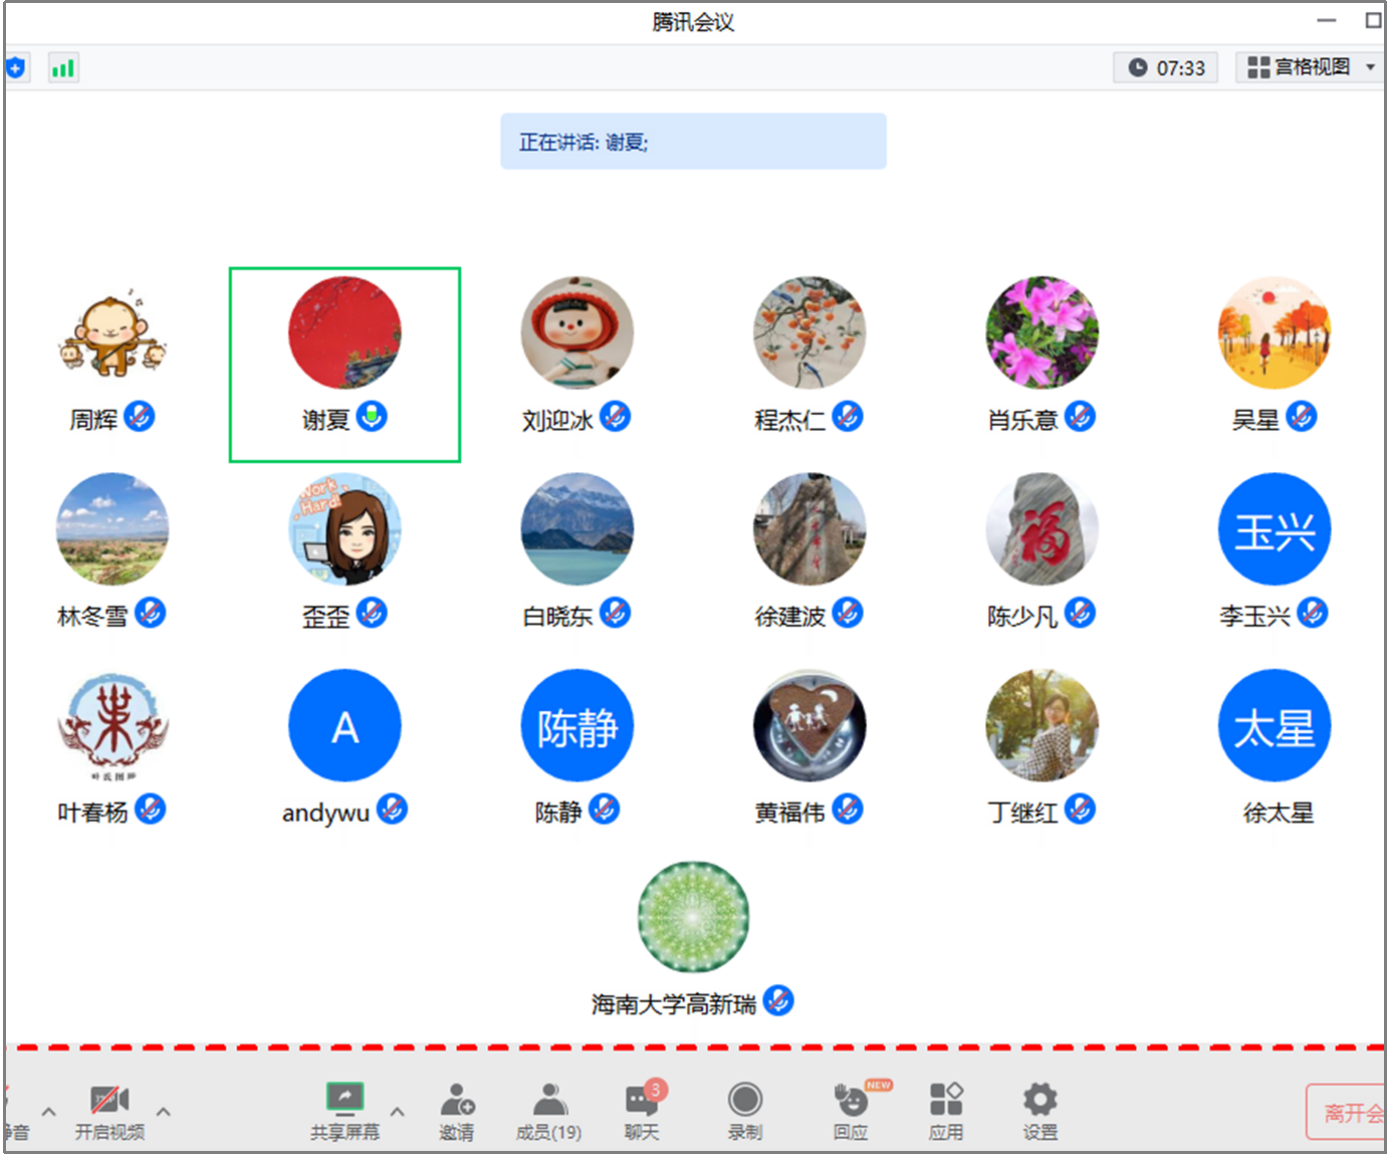Screen dimensions: 1396x1166
Task: Open Settings (设置) gear icon
Action: pyautogui.click(x=1039, y=1101)
